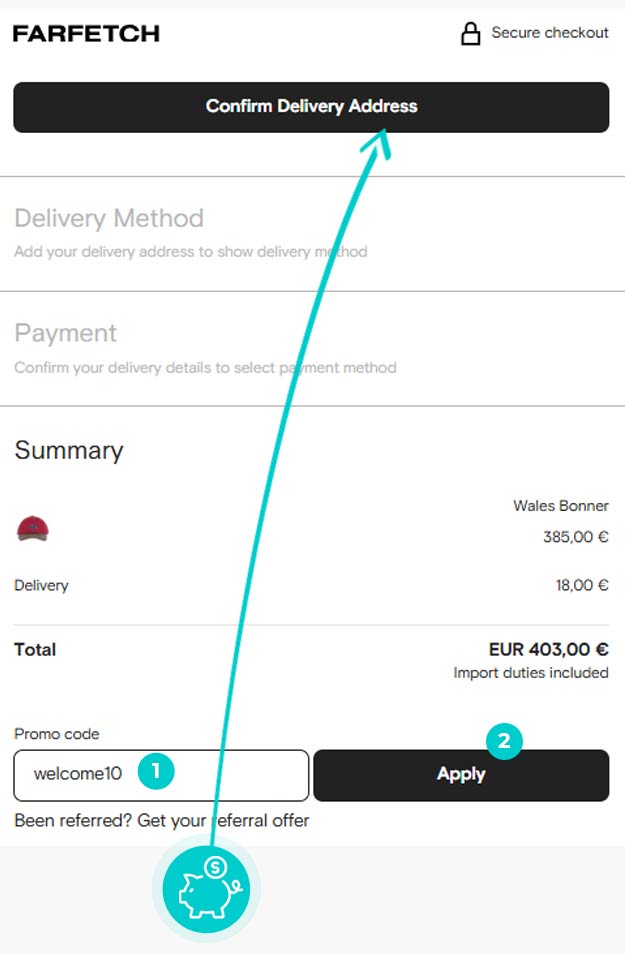Click the 'Import duties included' note
The height and width of the screenshot is (954, 625).
(531, 672)
